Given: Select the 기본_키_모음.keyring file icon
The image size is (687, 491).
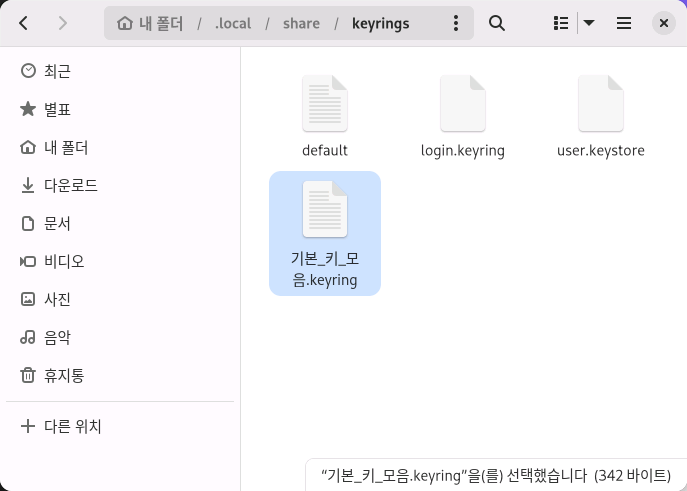Looking at the screenshot, I should 325,209.
